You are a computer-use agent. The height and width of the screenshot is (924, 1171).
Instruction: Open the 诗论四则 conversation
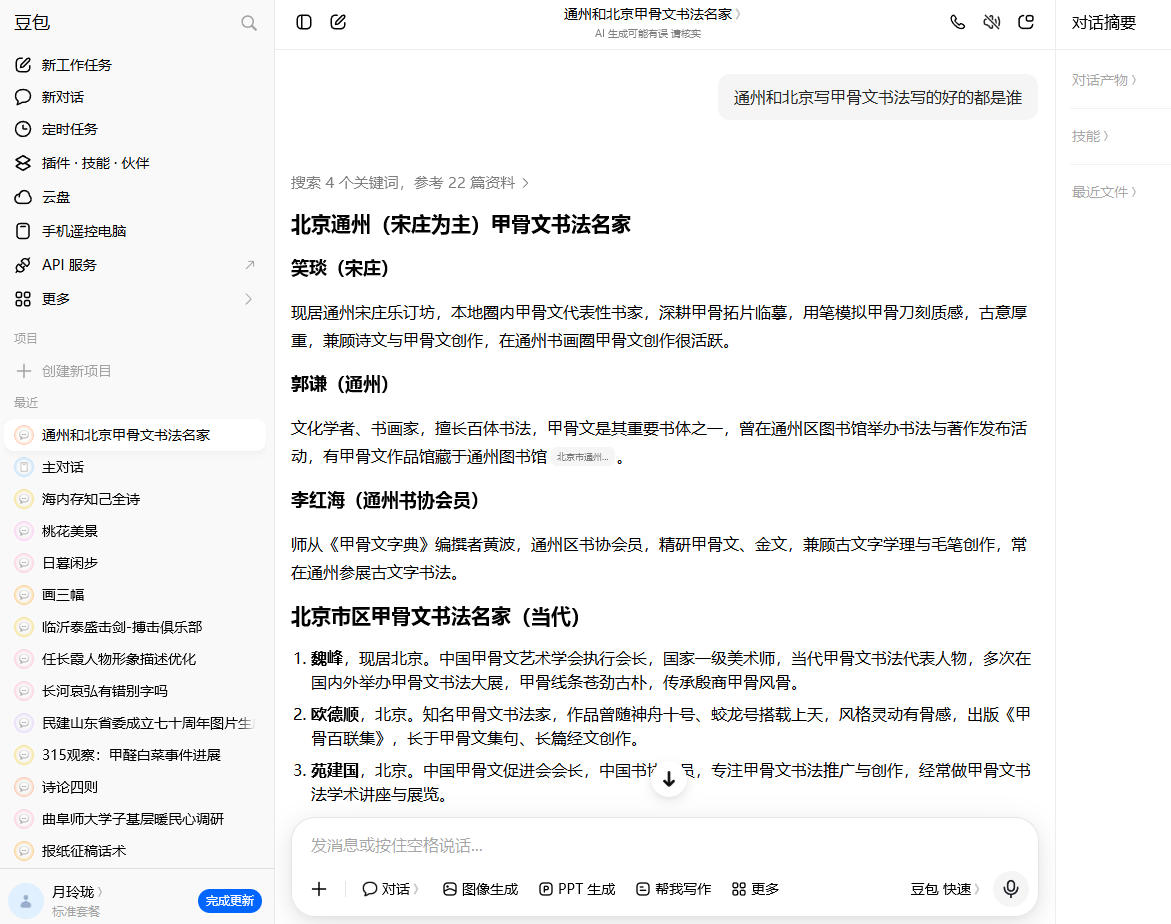[134, 787]
